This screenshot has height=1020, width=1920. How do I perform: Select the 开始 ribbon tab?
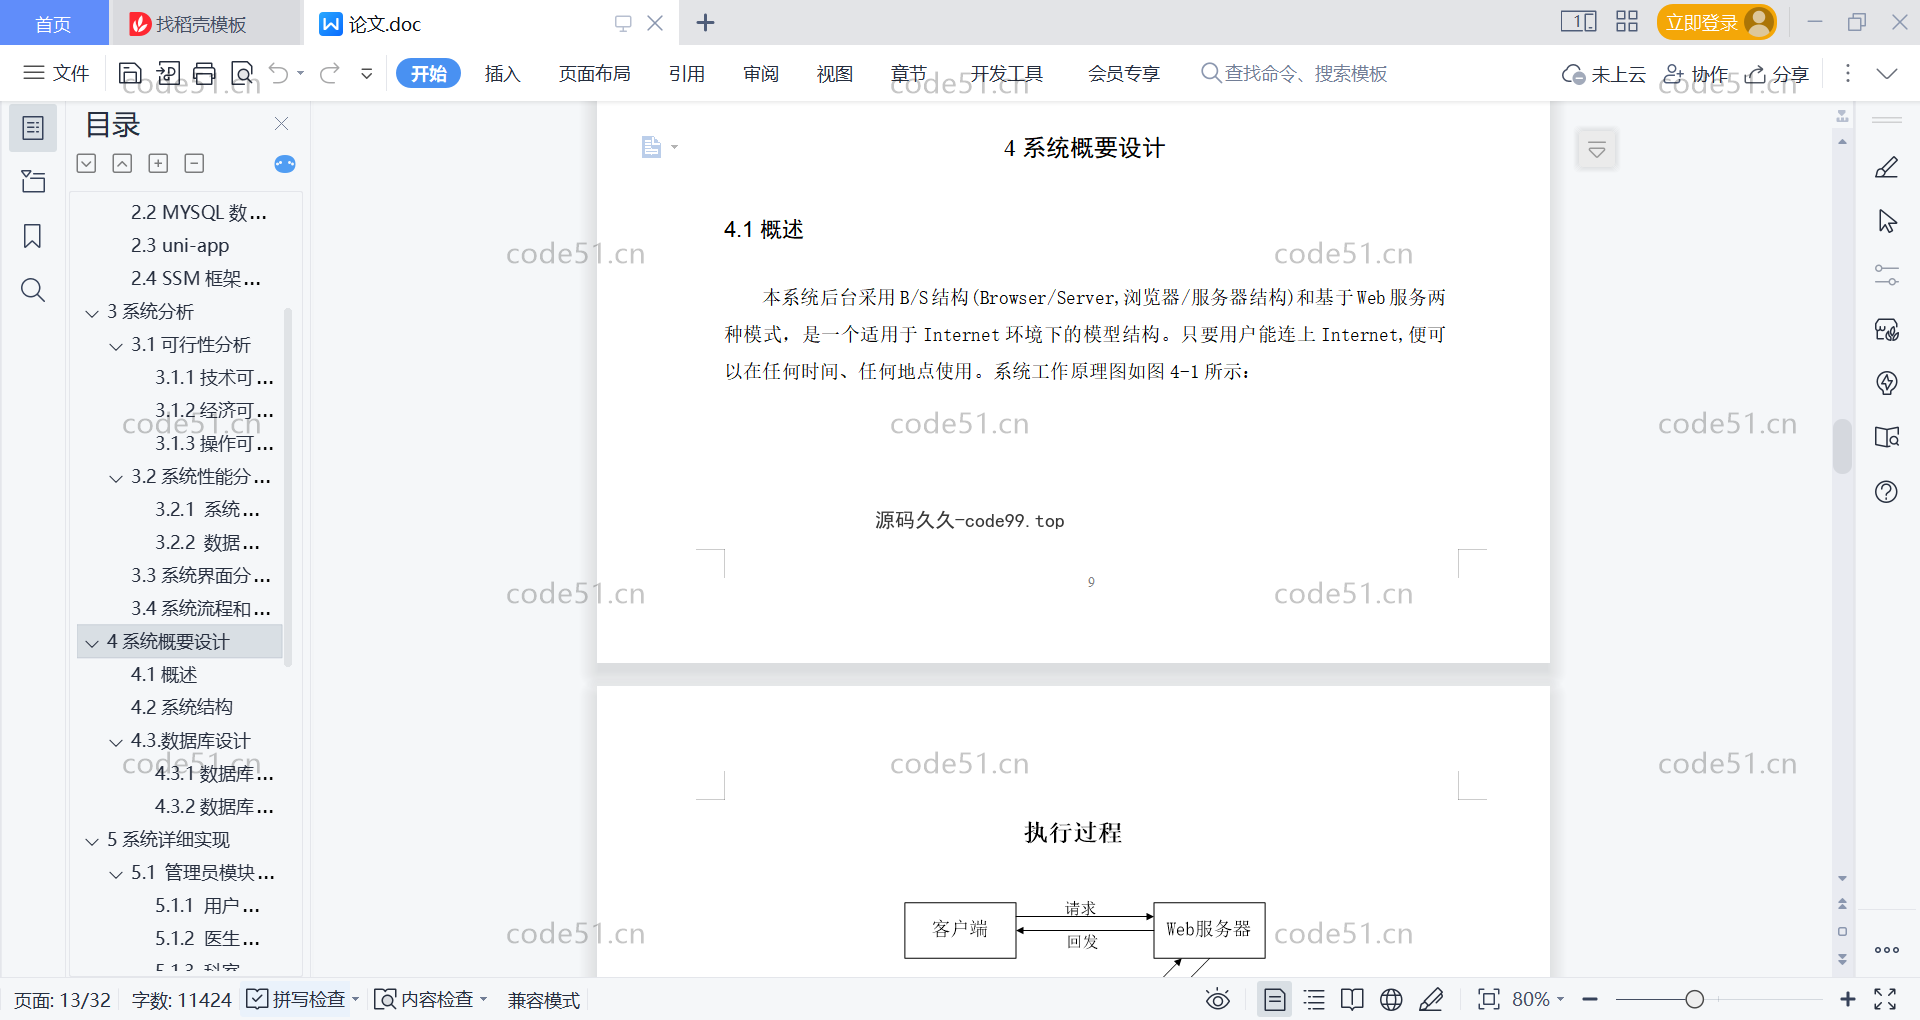click(428, 73)
